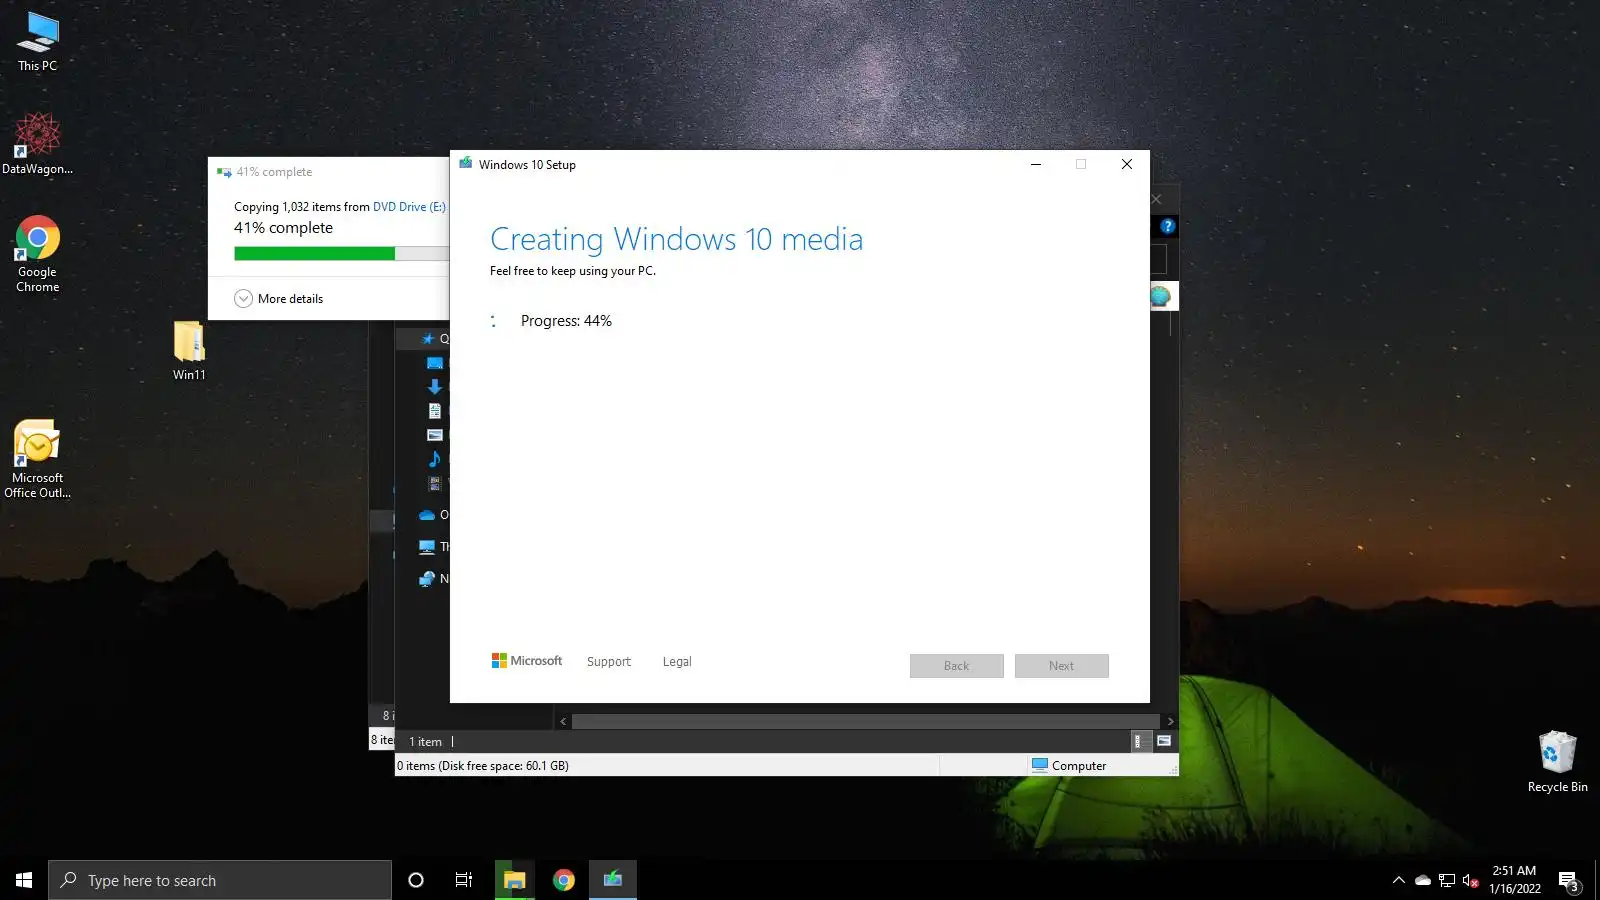1600x900 pixels.
Task: Click the Legal link in Windows 10 Setup
Action: tap(677, 662)
